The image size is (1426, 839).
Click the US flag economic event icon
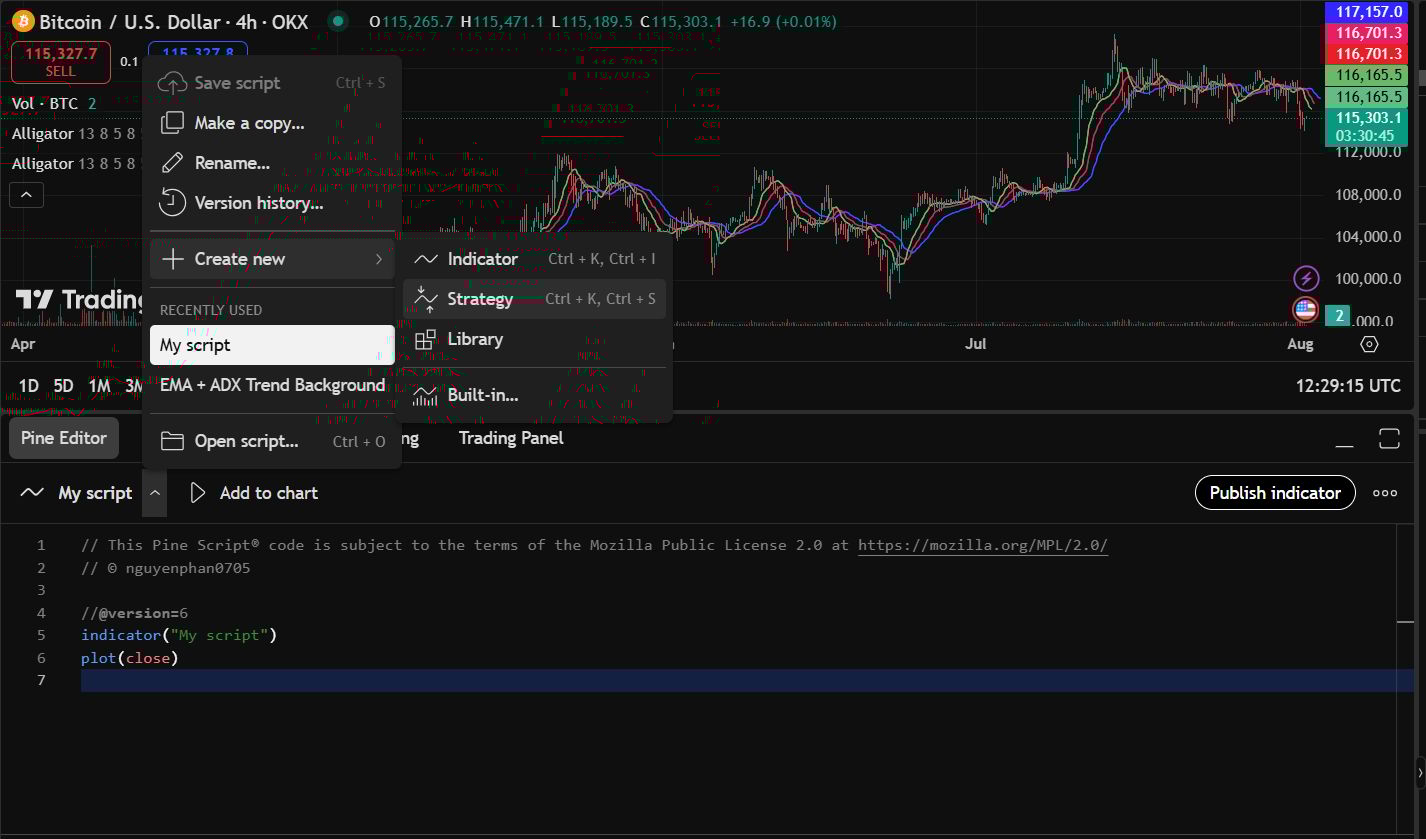1305,310
